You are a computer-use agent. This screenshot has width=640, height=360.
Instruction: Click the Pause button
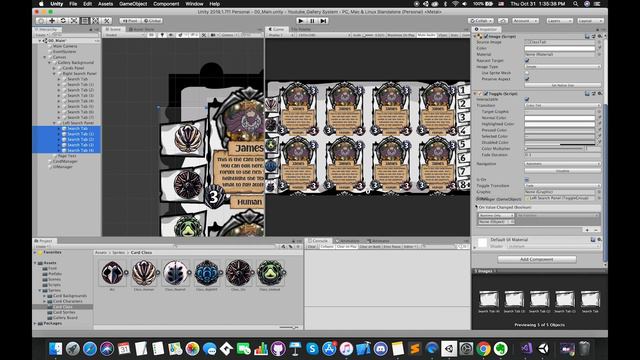click(x=312, y=20)
